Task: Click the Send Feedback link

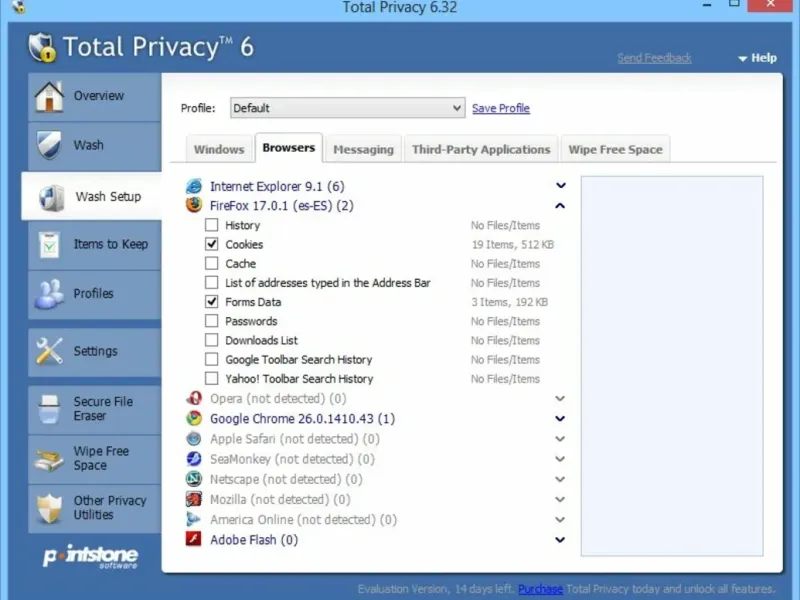Action: pos(655,58)
